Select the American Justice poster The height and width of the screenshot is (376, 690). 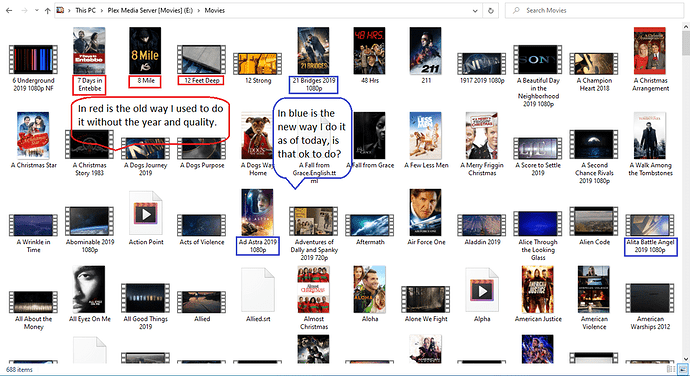(x=538, y=289)
